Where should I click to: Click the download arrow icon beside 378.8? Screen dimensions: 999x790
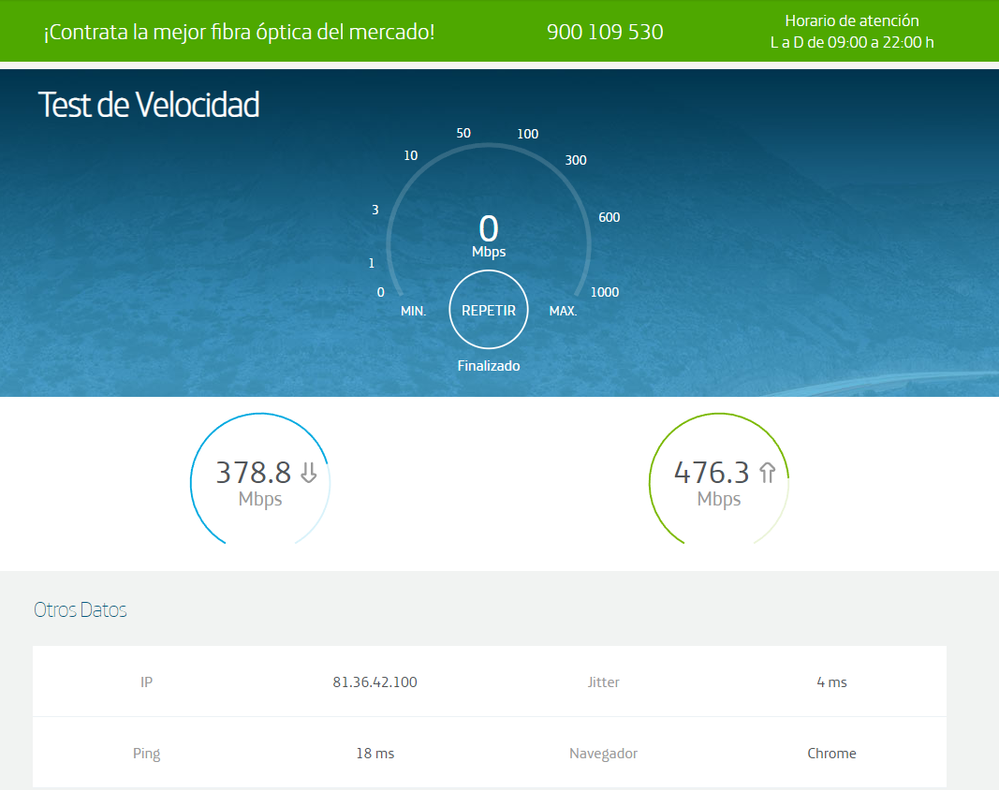point(309,472)
